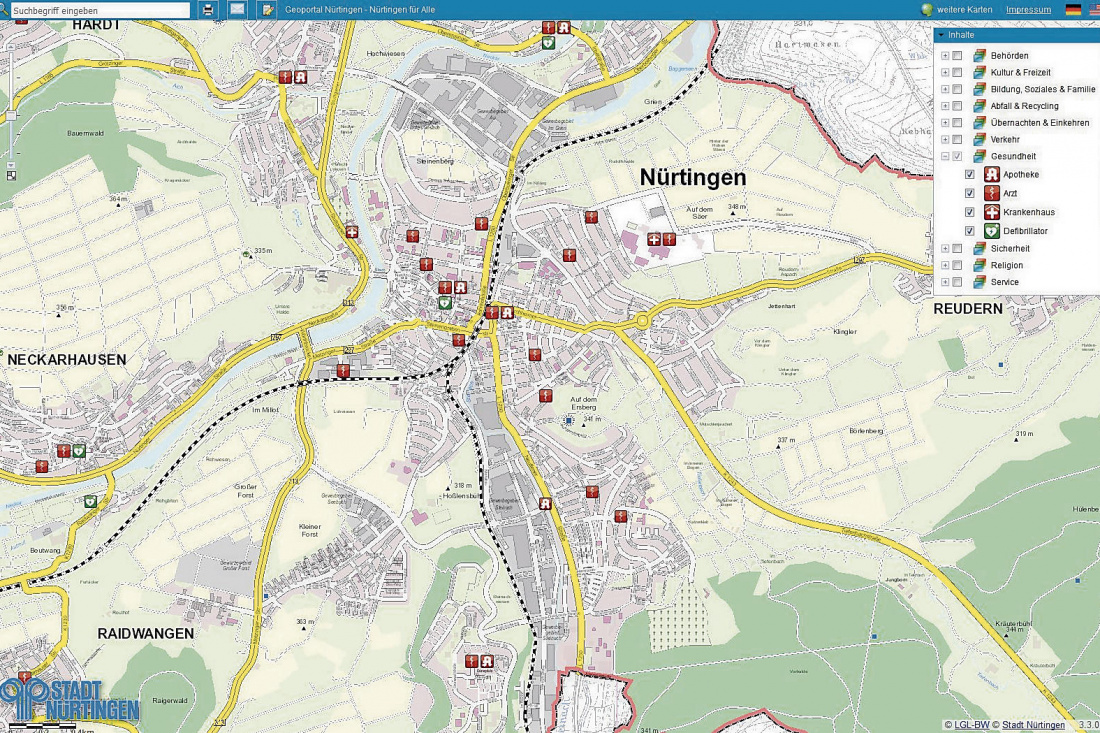Select Apotheke marker near bottom edge by railway
Image resolution: width=1100 pixels, height=733 pixels.
486,661
